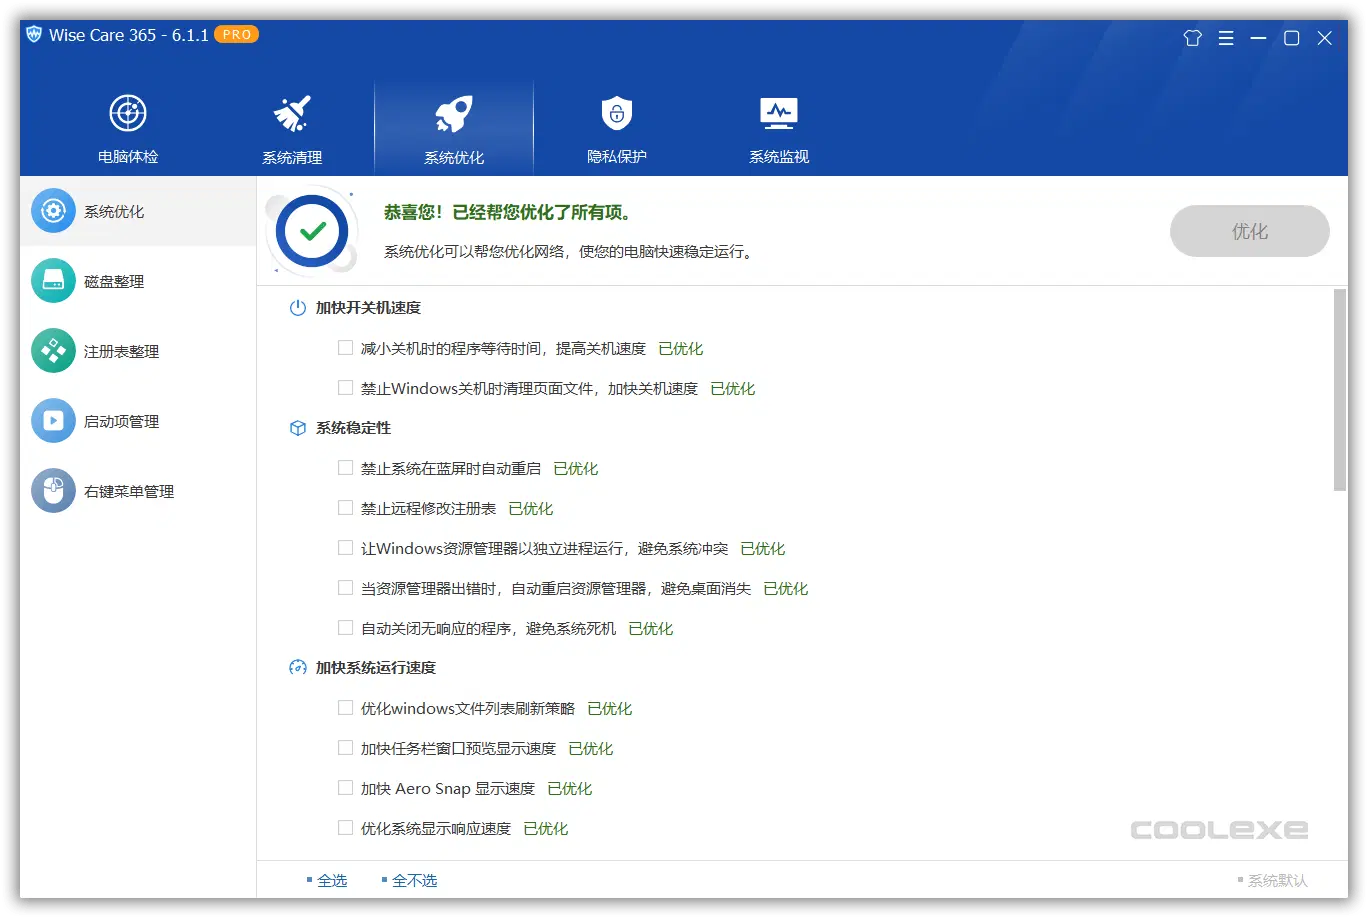Open 注册表整理 registry defrag sidebar icon
The height and width of the screenshot is (918, 1368).
pos(53,352)
